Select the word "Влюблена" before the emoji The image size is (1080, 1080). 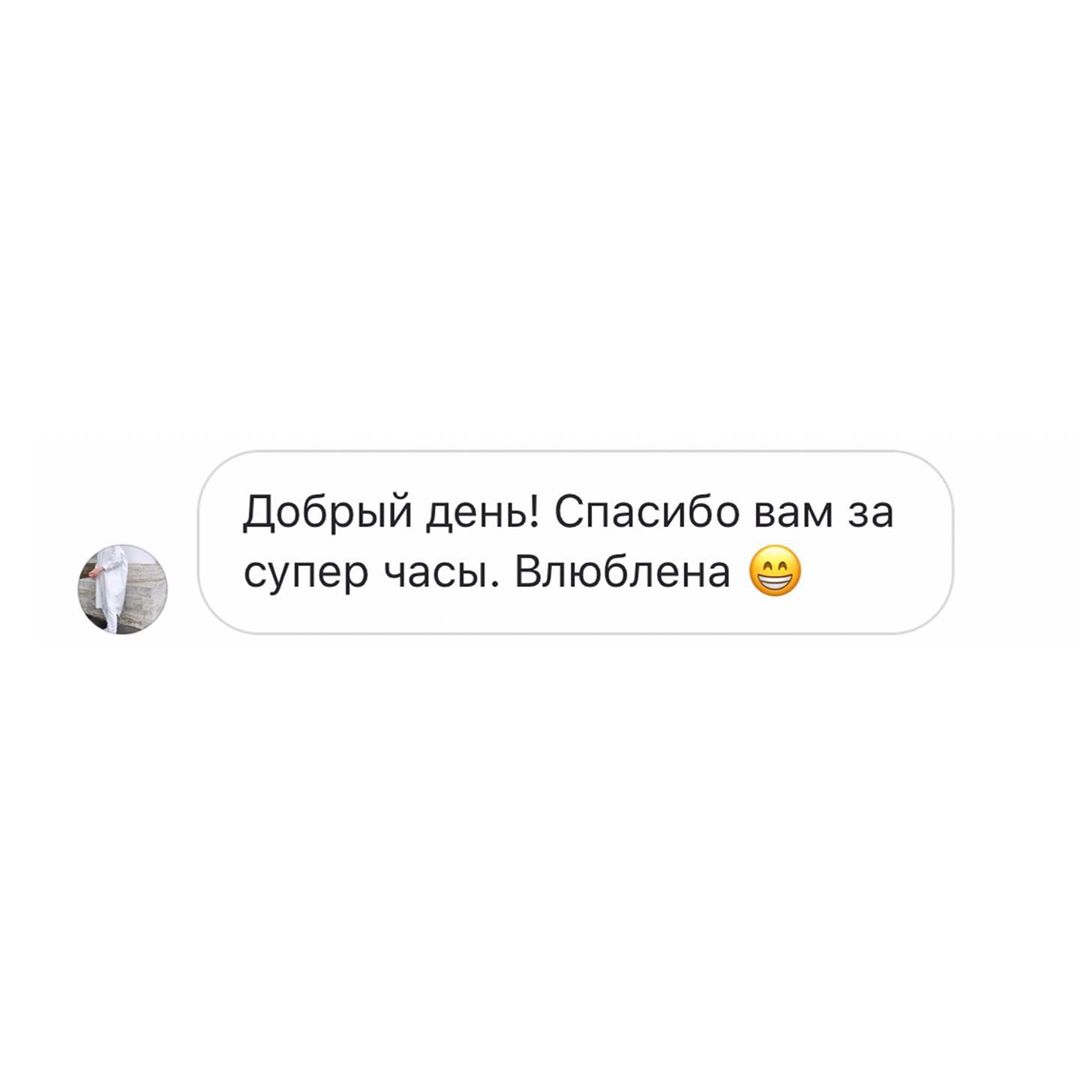(622, 571)
